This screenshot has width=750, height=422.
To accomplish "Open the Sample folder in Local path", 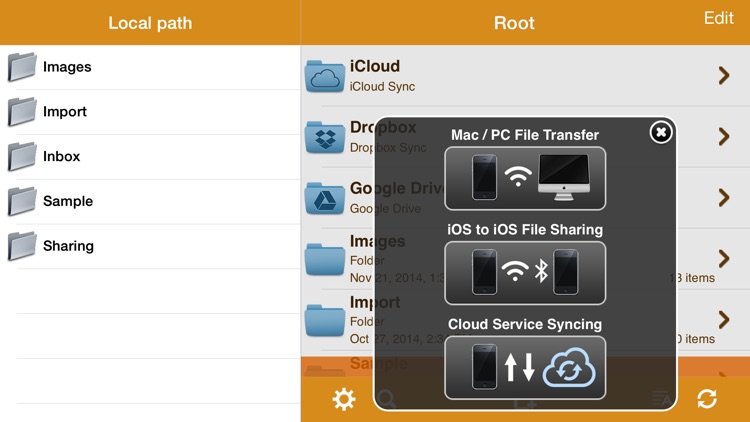I will (x=150, y=201).
